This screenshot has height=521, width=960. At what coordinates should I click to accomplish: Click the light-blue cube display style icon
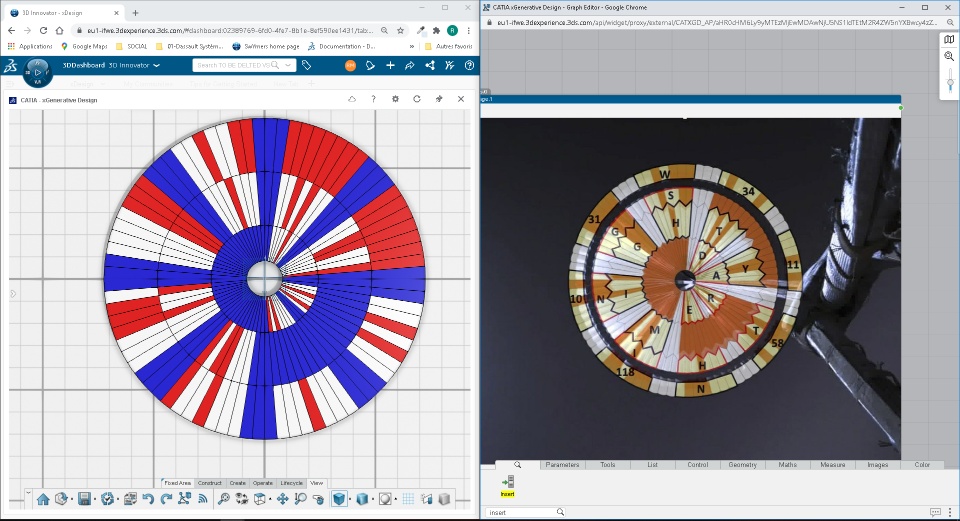click(362, 499)
